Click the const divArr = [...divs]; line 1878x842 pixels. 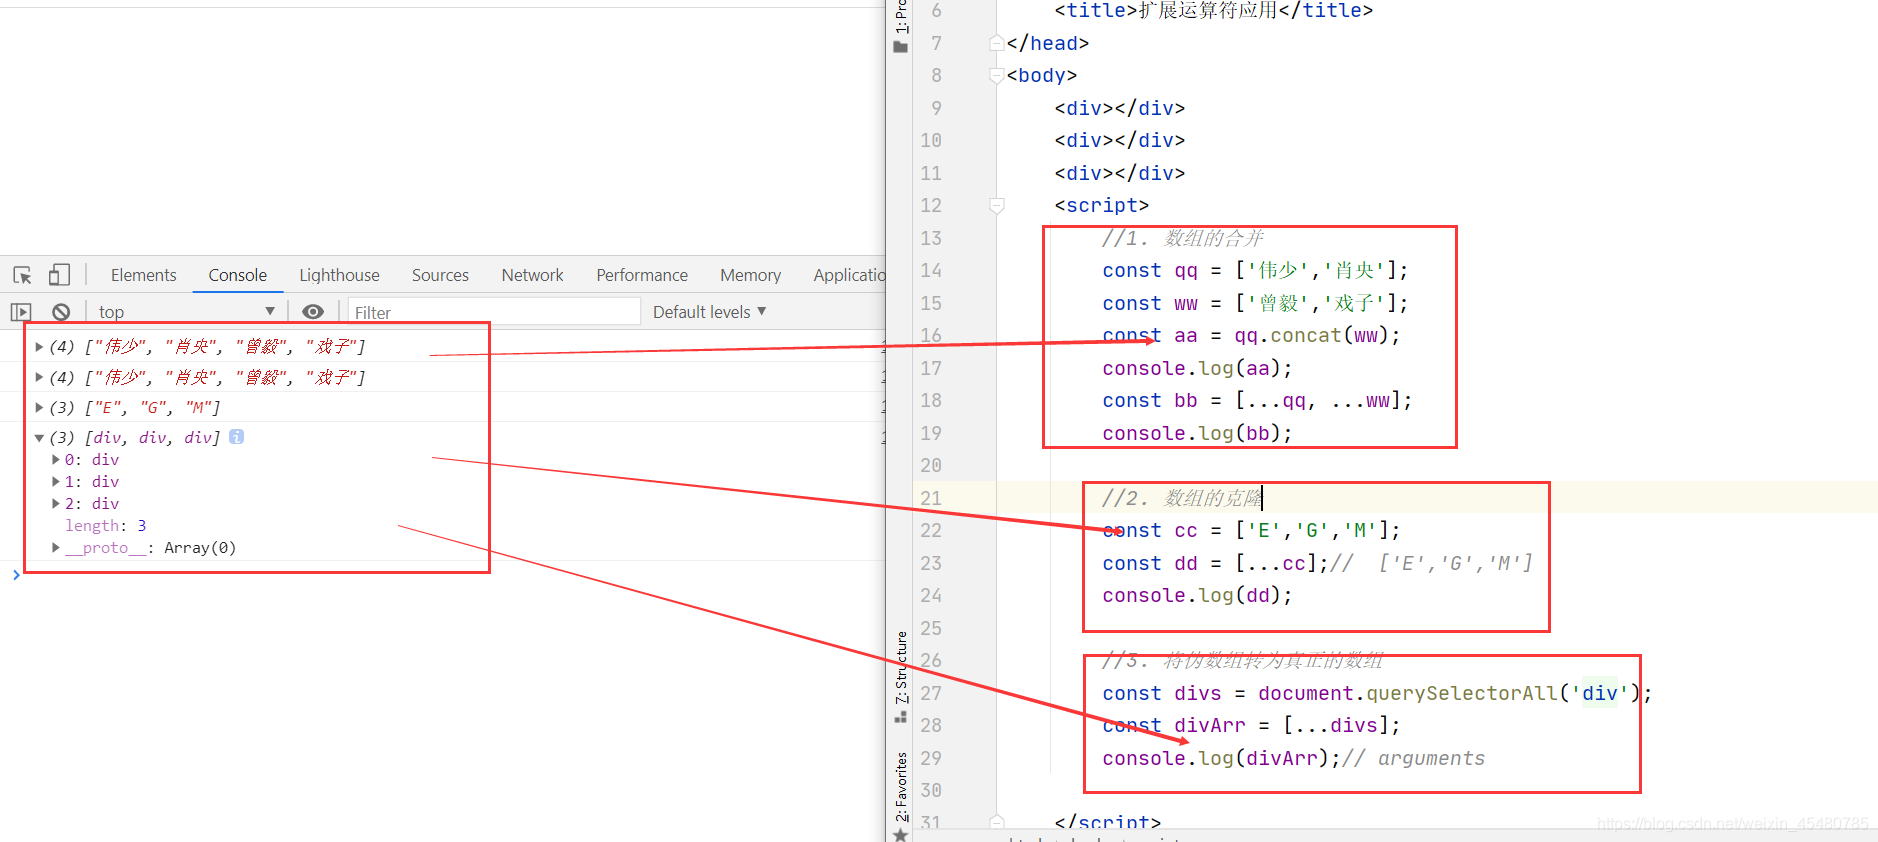(x=1251, y=725)
